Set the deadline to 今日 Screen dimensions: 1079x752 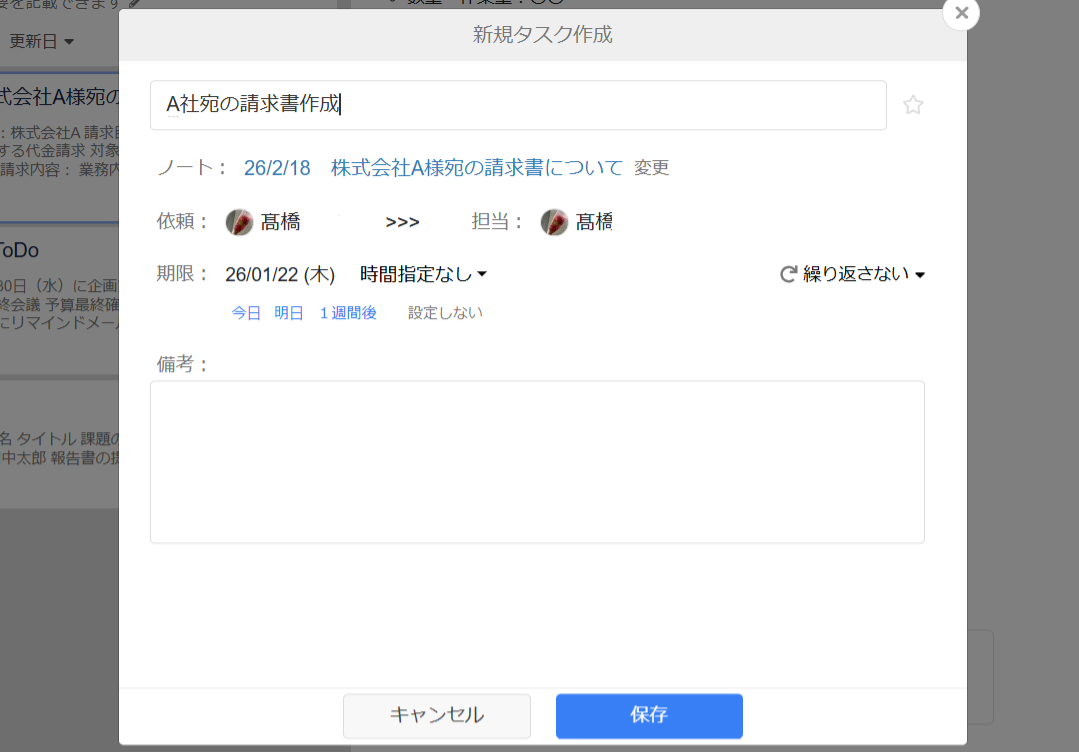pyautogui.click(x=247, y=312)
